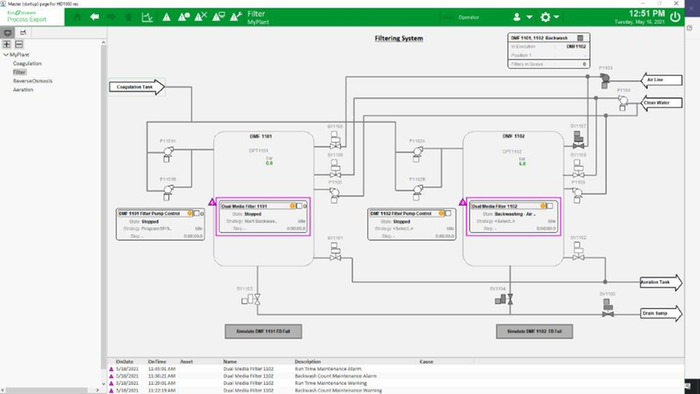Open the settings gear dropdown
The height and width of the screenshot is (394, 700).
point(549,17)
